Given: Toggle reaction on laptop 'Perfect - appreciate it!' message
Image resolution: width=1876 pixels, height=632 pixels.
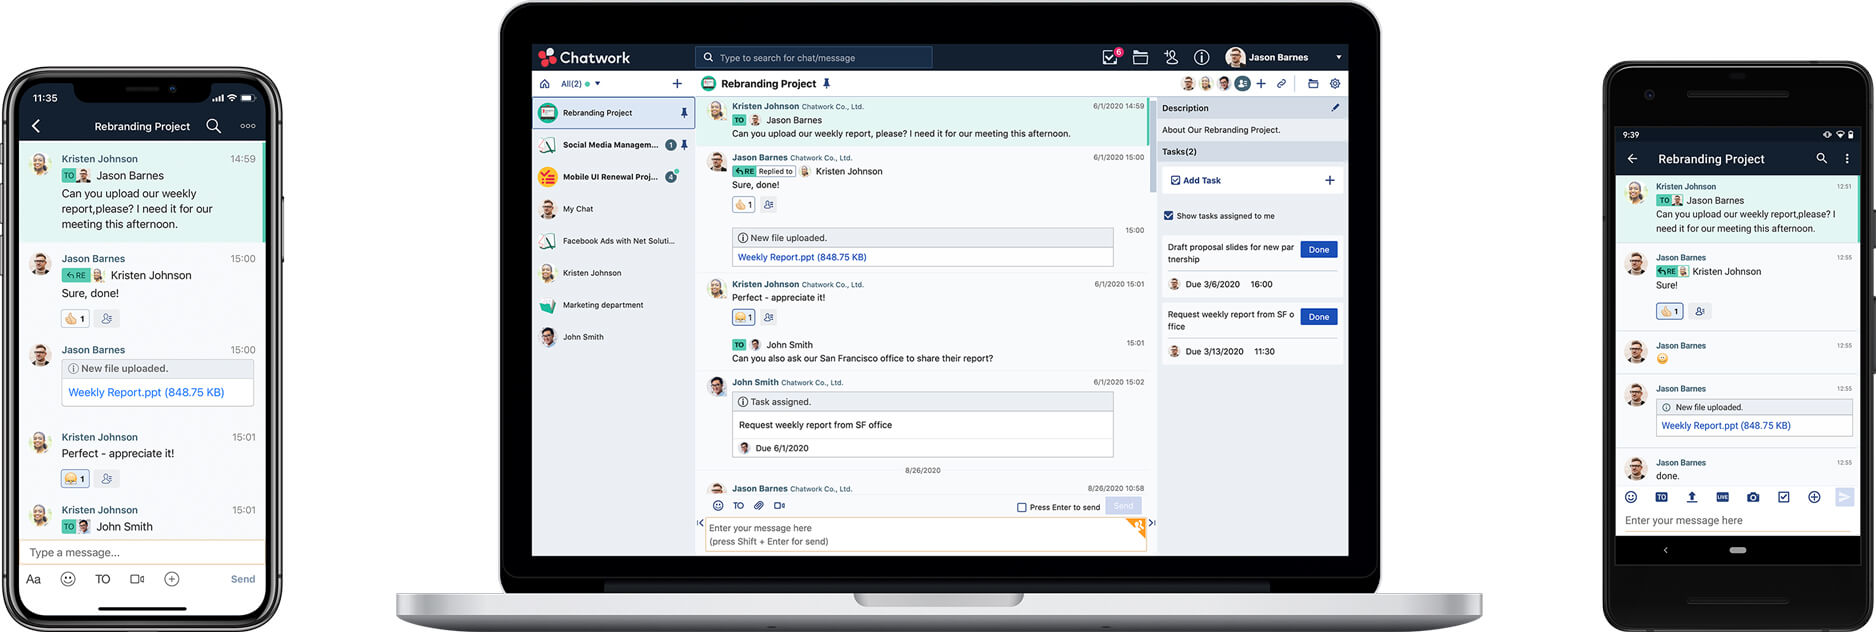Looking at the screenshot, I should point(743,318).
